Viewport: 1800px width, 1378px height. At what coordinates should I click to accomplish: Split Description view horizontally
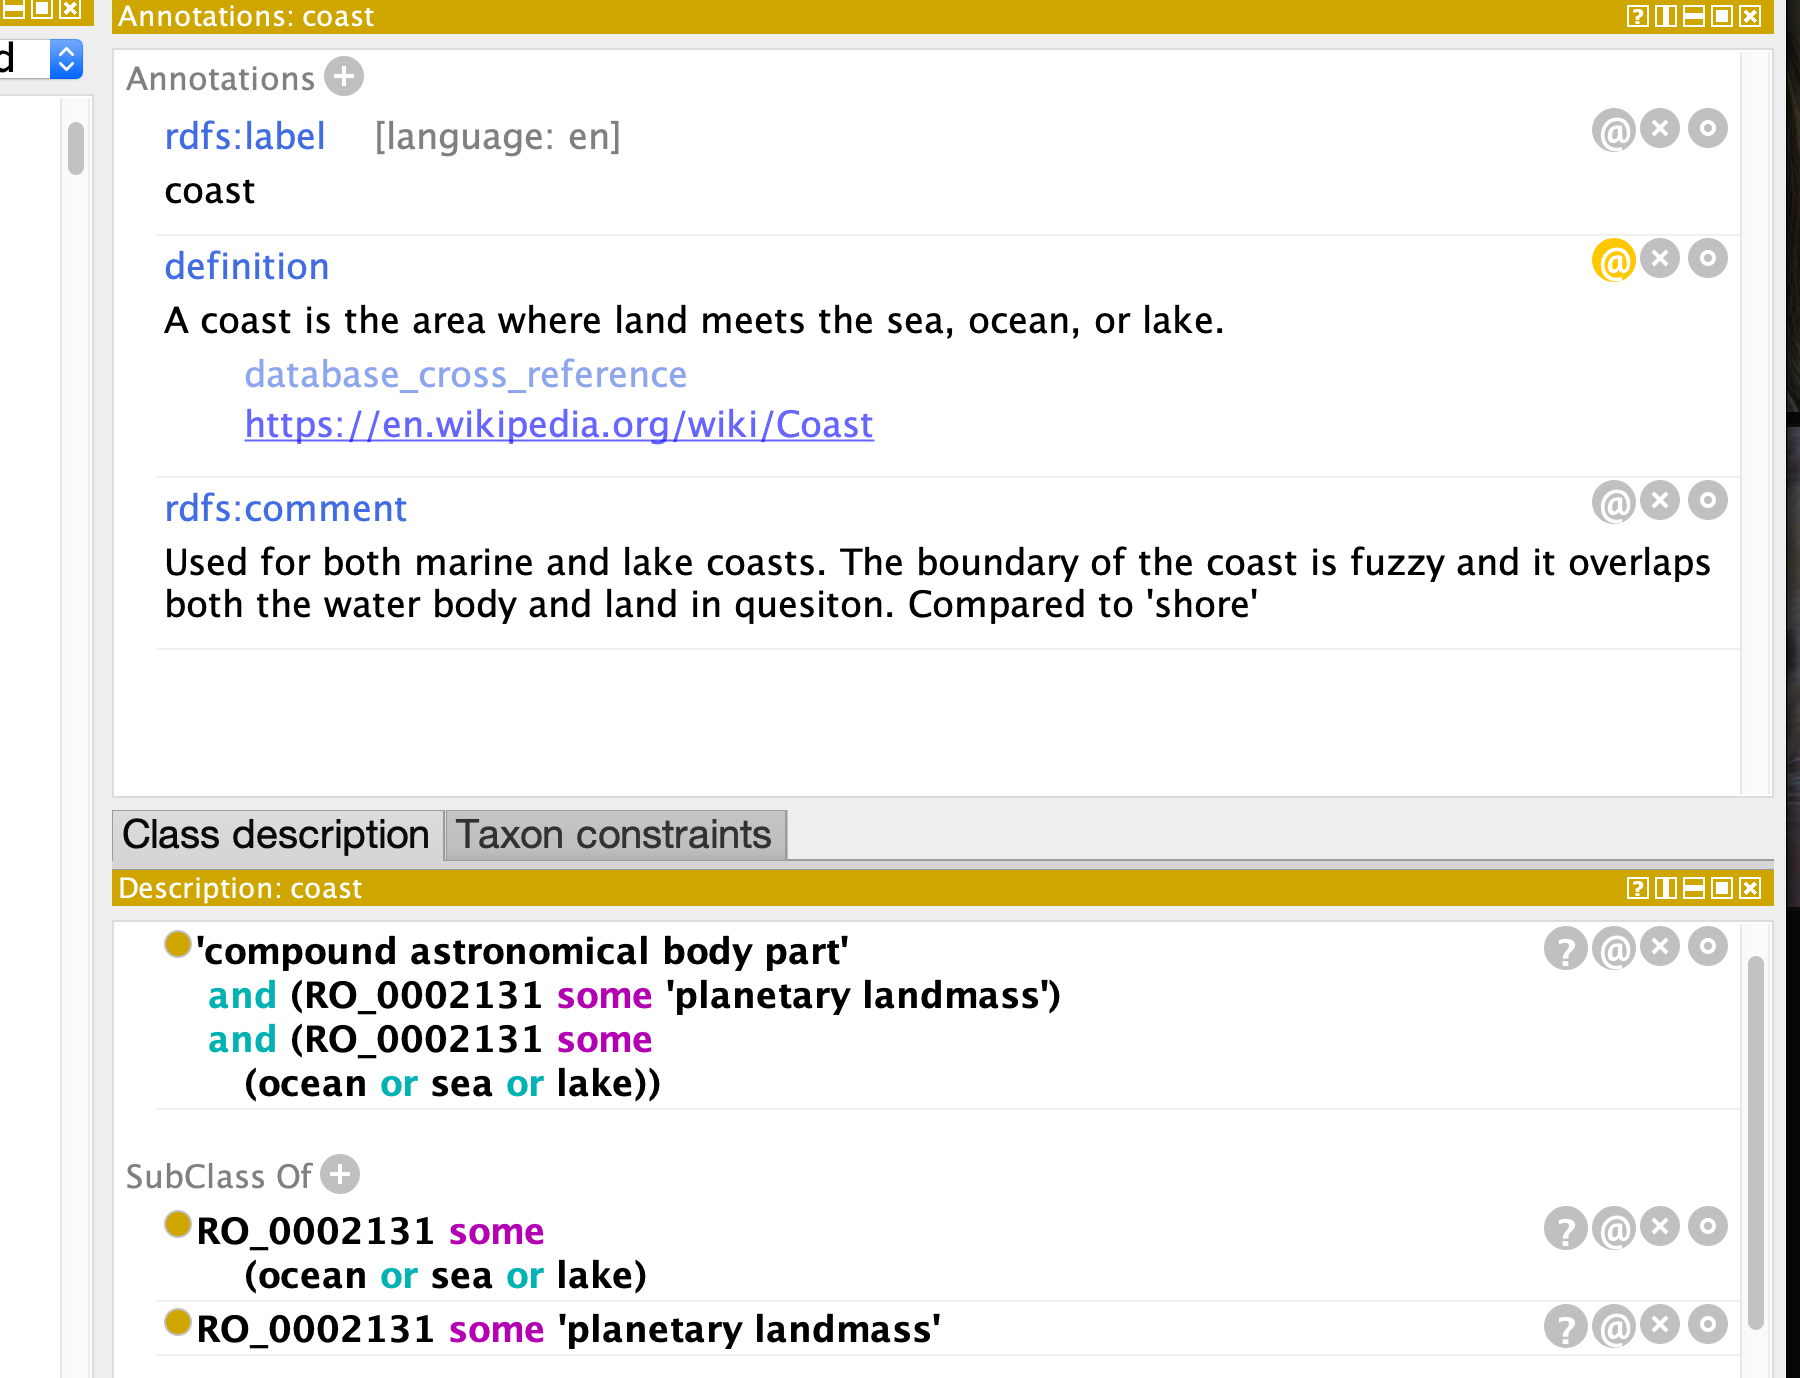point(1693,888)
